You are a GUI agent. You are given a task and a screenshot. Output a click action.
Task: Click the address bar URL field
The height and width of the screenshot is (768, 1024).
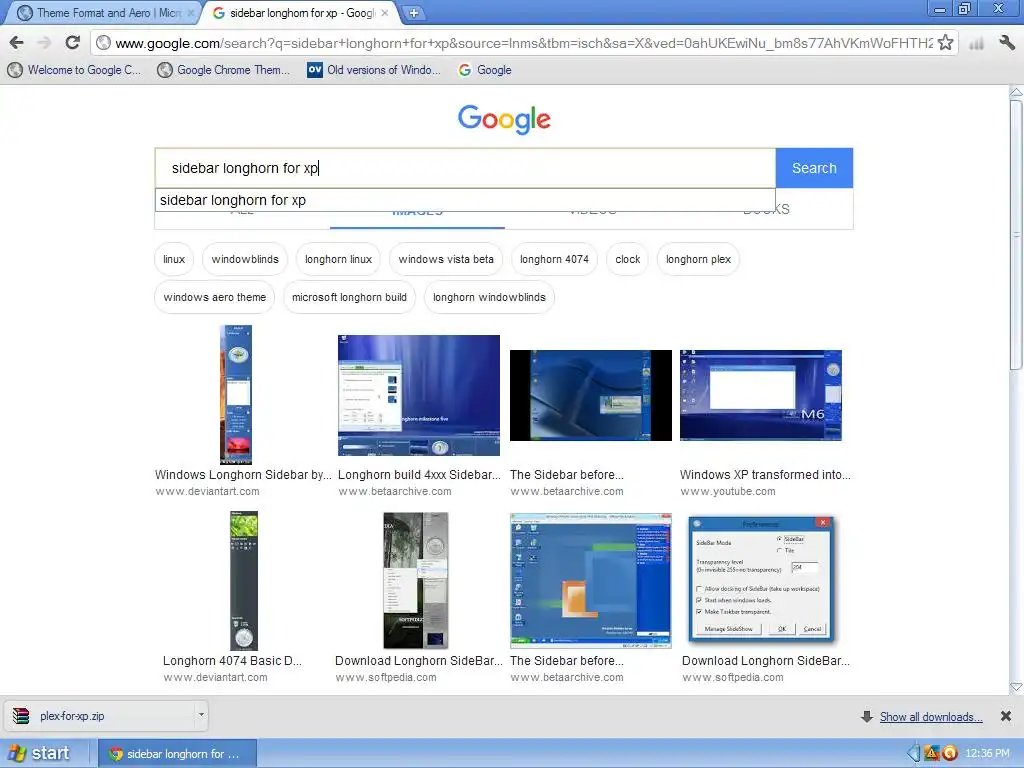pos(522,43)
